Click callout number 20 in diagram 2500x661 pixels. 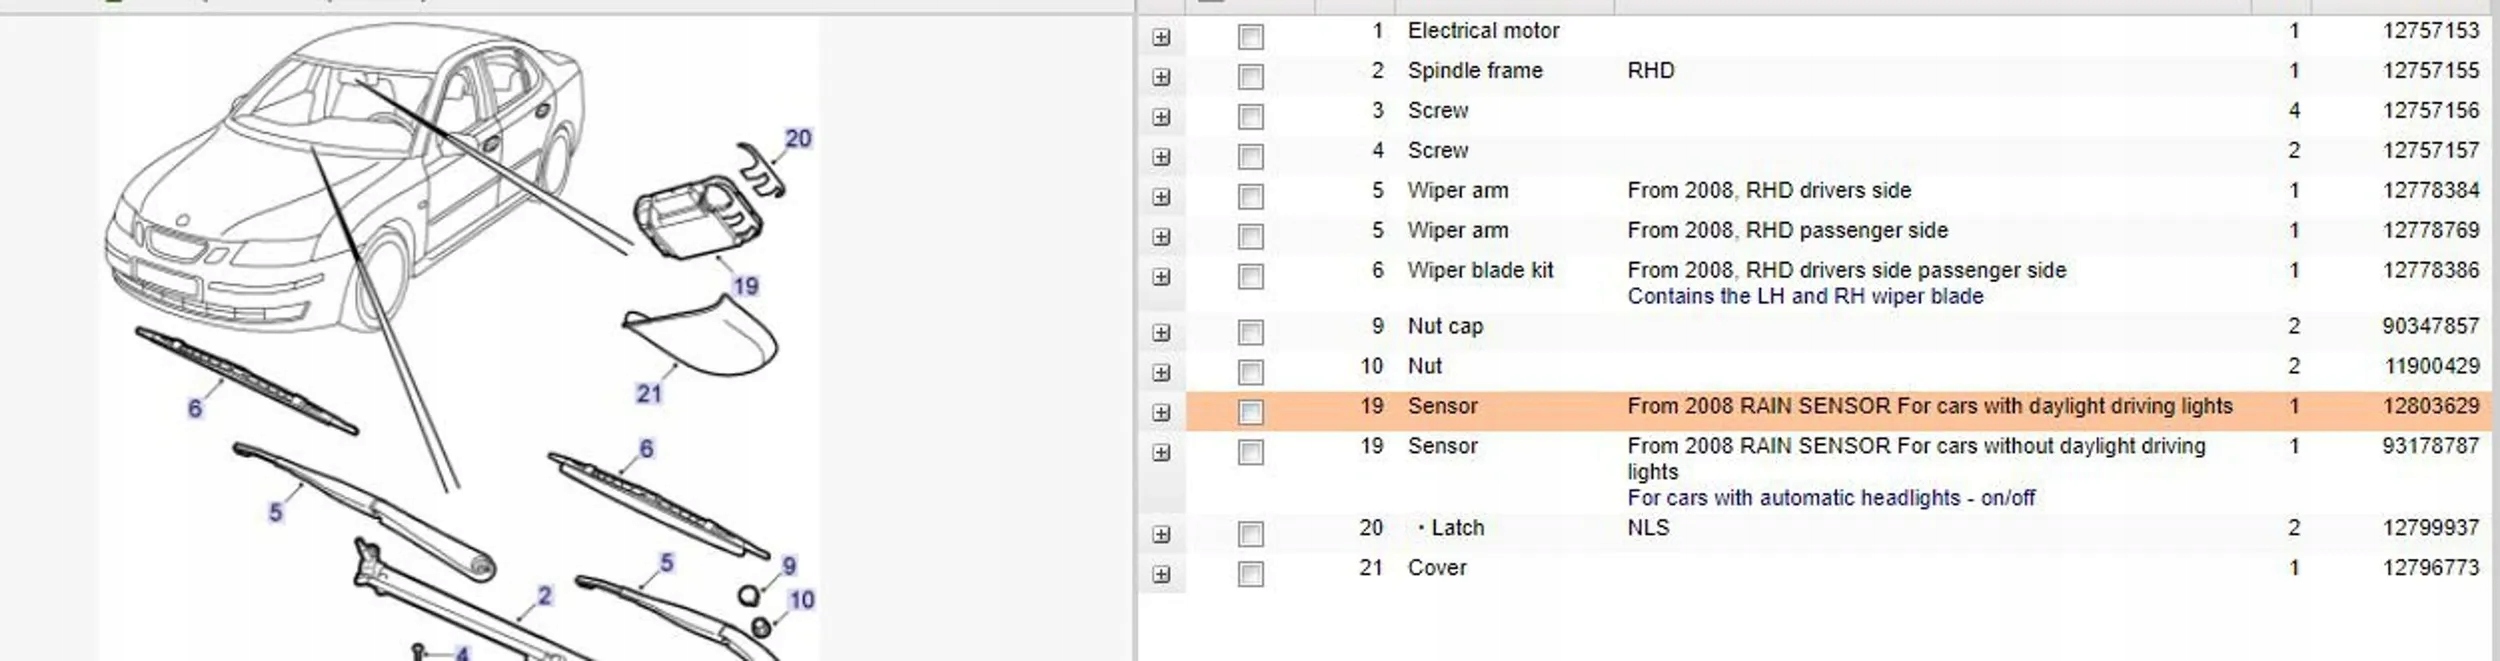797,139
